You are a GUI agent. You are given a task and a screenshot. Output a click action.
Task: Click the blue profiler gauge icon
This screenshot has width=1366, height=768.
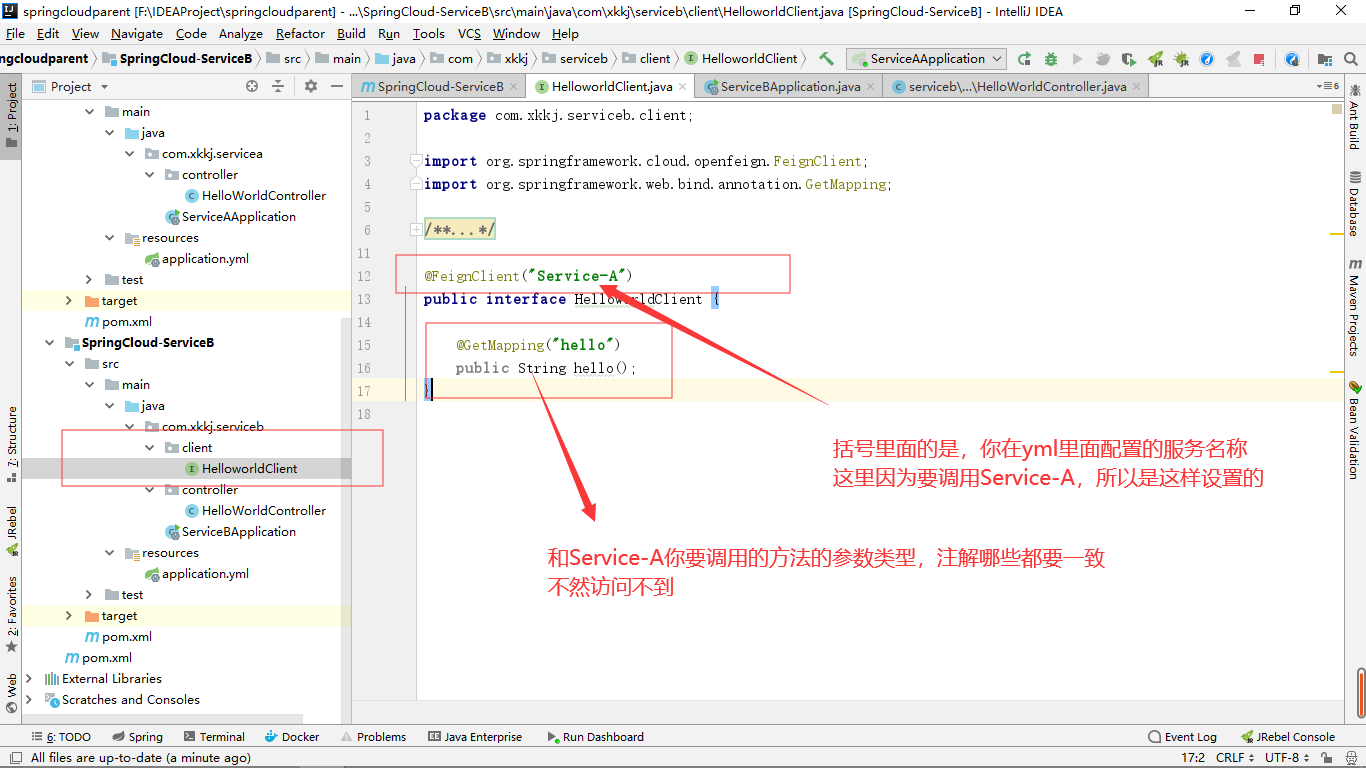coord(1207,59)
